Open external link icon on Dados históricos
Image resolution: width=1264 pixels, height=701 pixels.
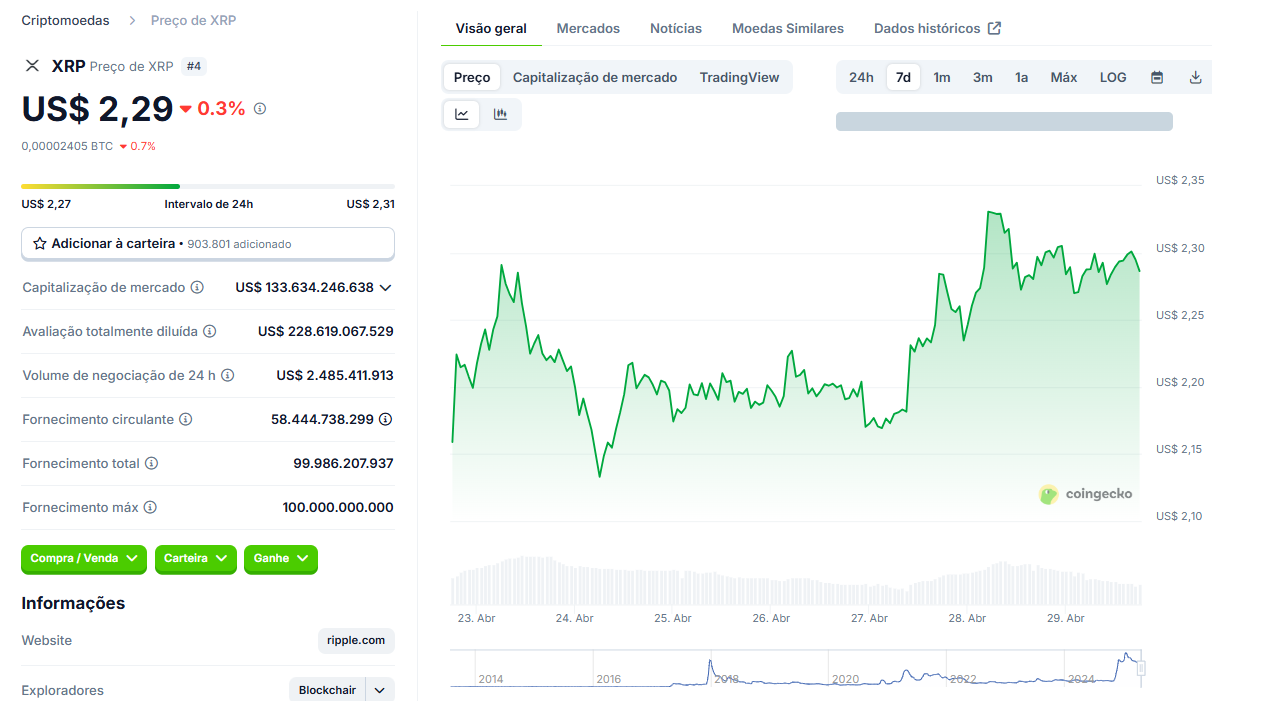tap(994, 28)
